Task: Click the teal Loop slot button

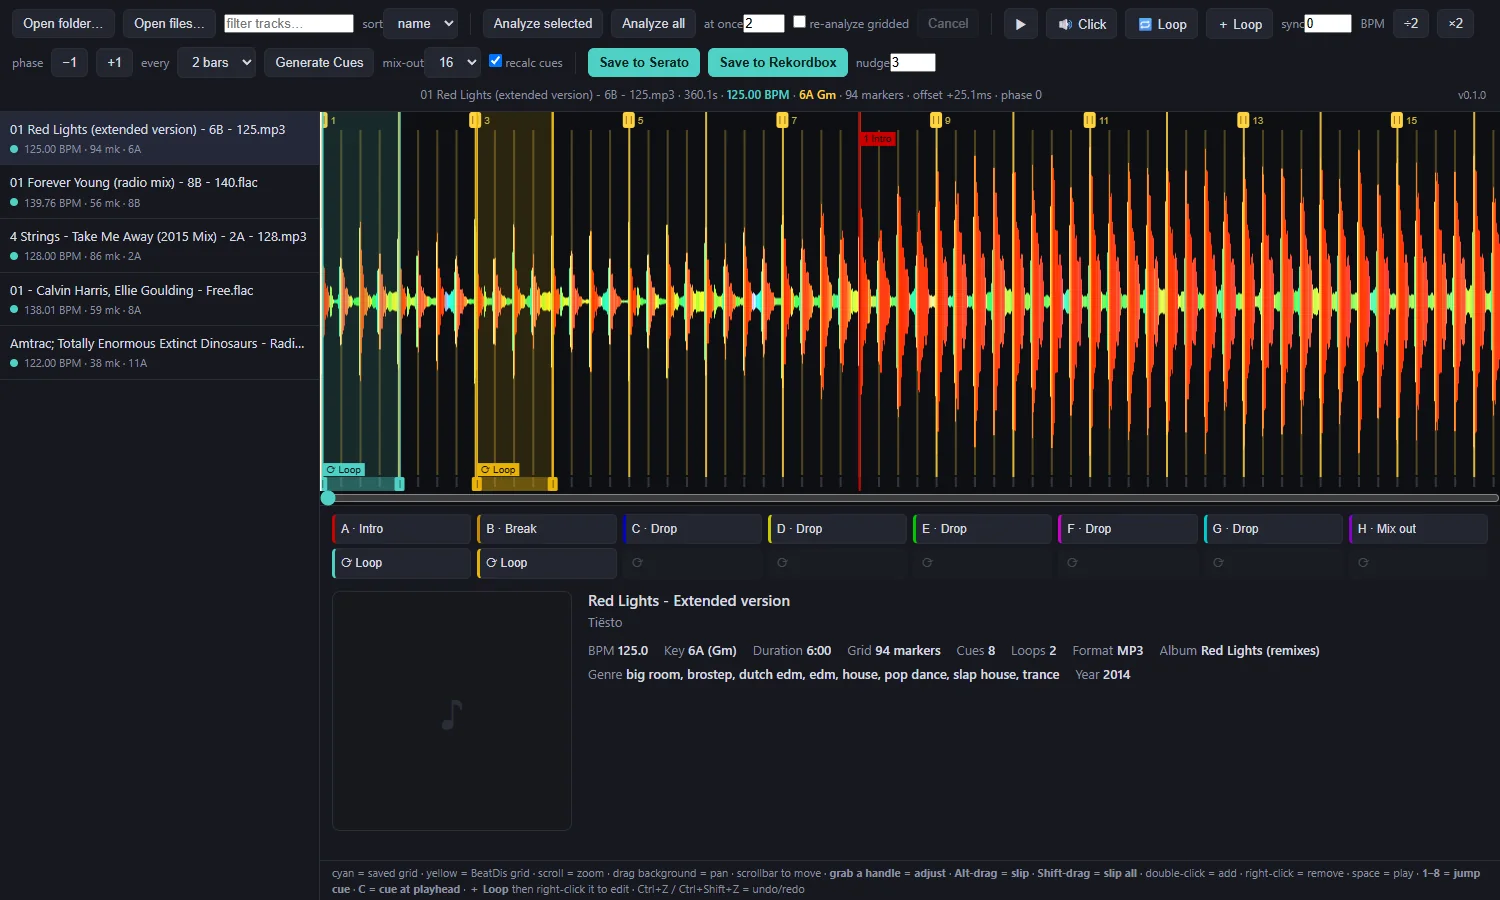Action: coord(401,563)
